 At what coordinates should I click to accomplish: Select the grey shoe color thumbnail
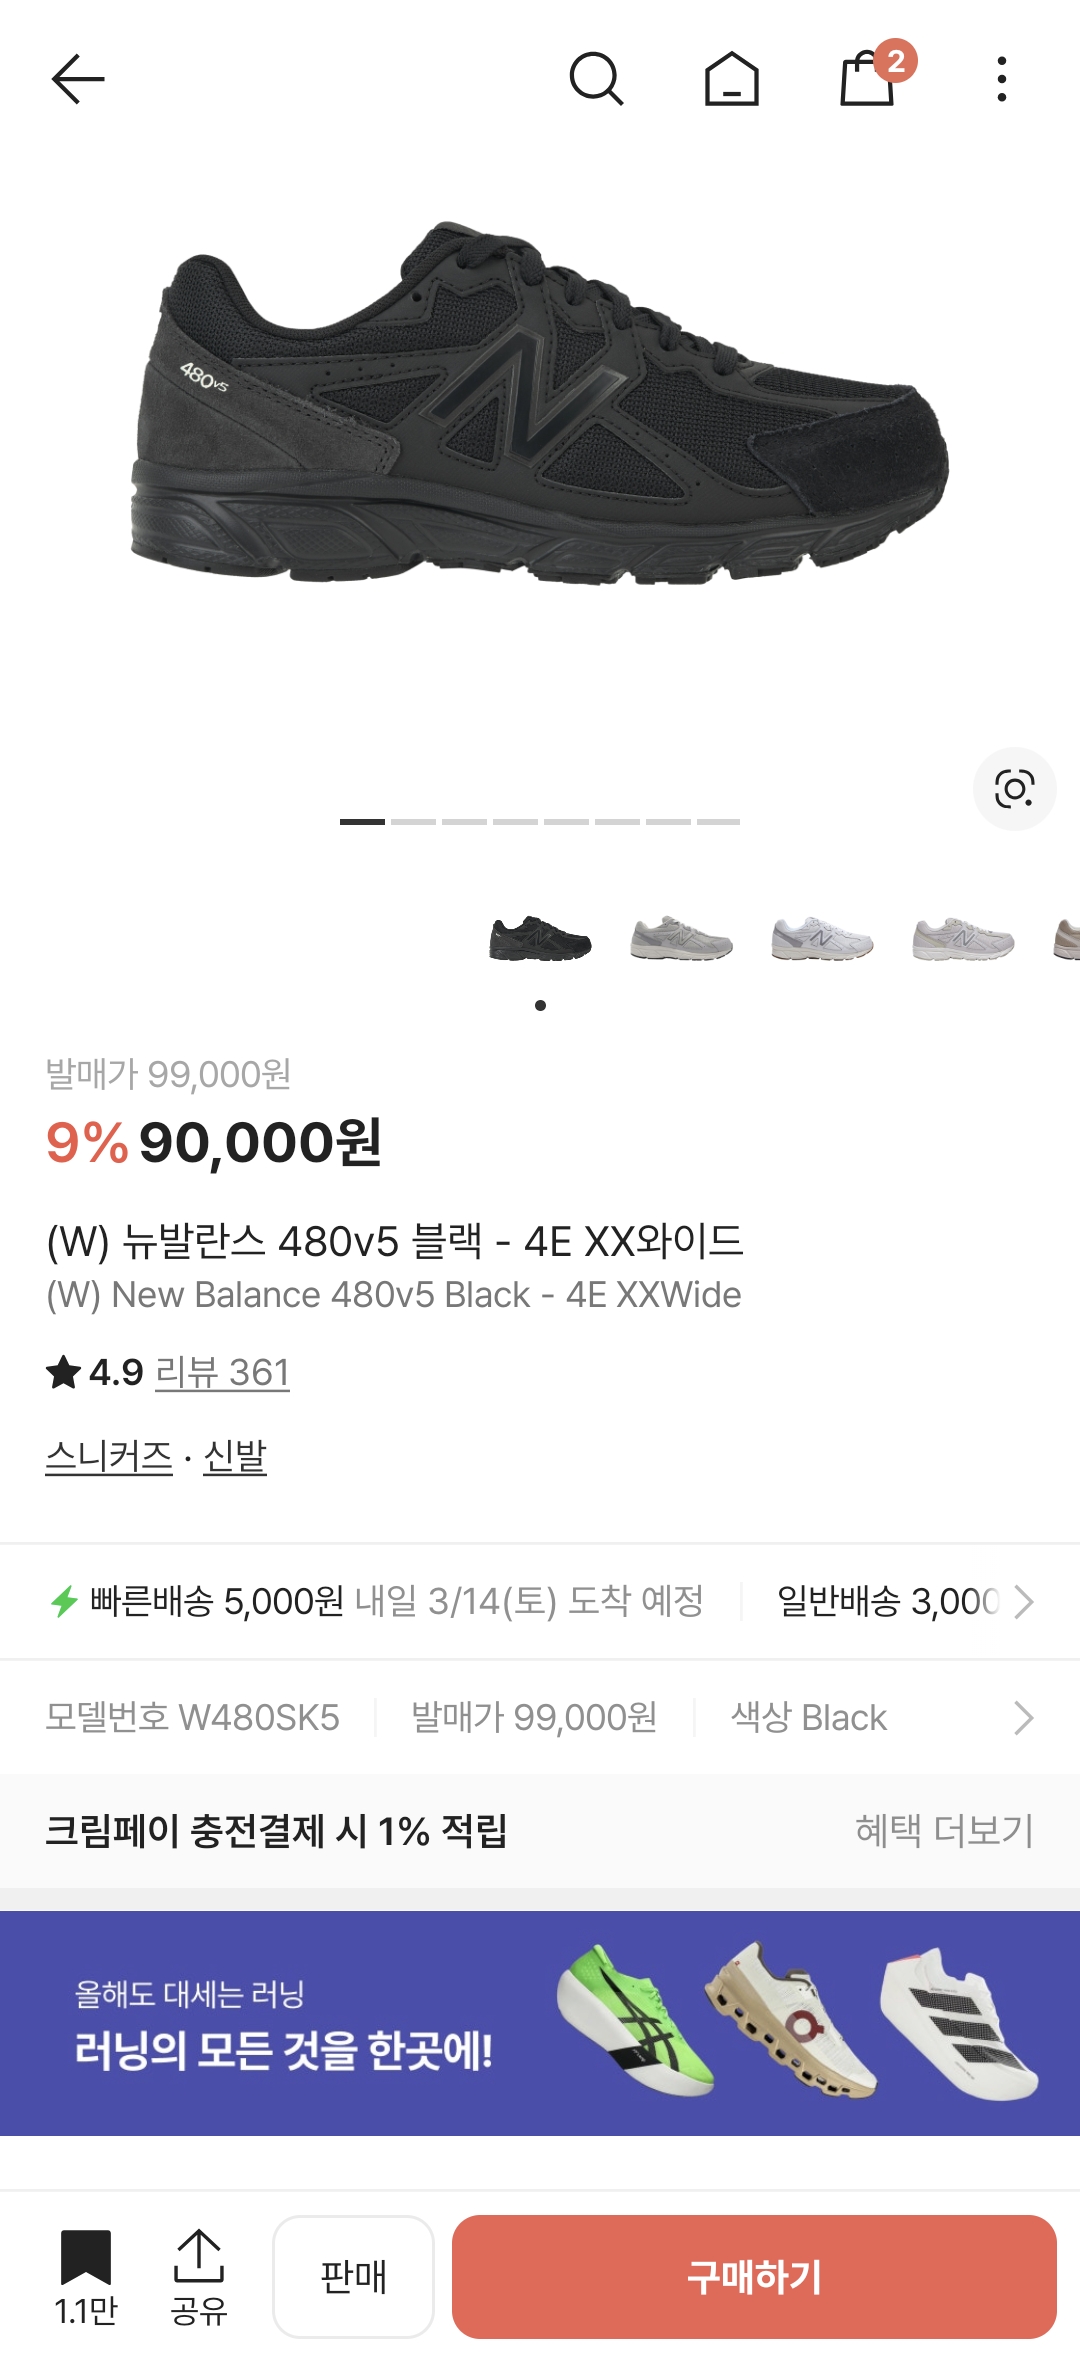click(x=681, y=940)
